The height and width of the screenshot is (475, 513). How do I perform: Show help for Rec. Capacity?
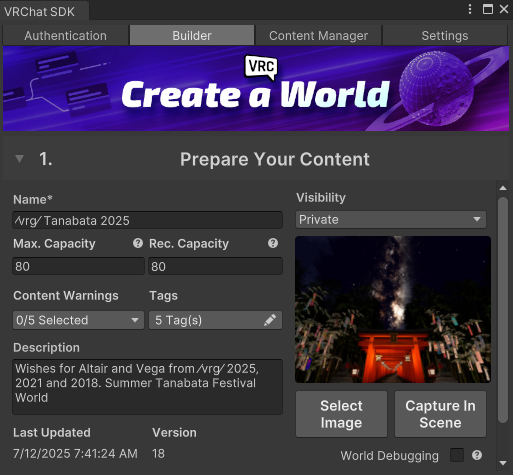[273, 243]
